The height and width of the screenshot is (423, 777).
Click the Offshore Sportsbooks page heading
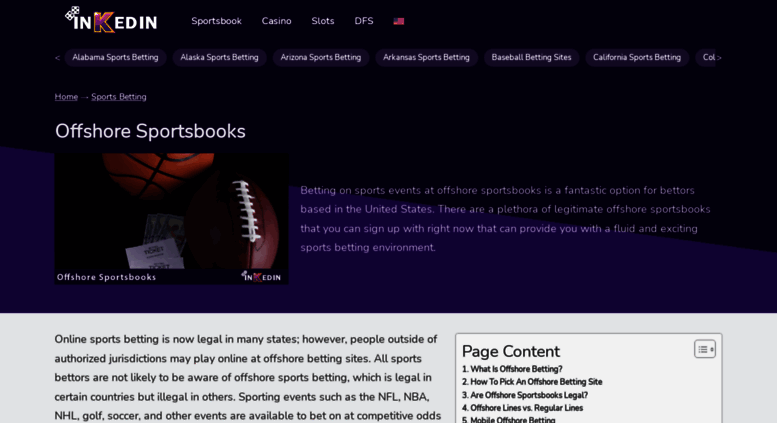(x=150, y=131)
